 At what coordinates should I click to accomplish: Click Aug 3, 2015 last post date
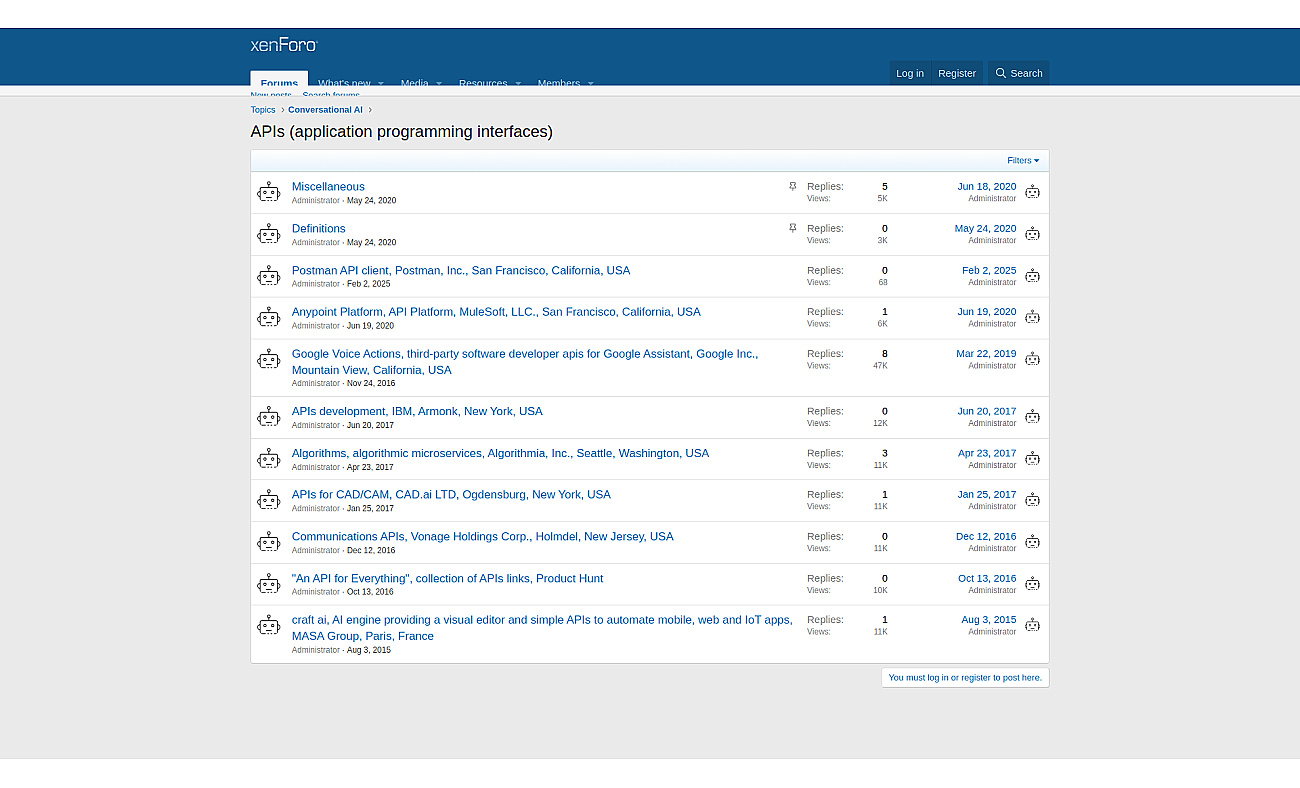[x=989, y=620]
